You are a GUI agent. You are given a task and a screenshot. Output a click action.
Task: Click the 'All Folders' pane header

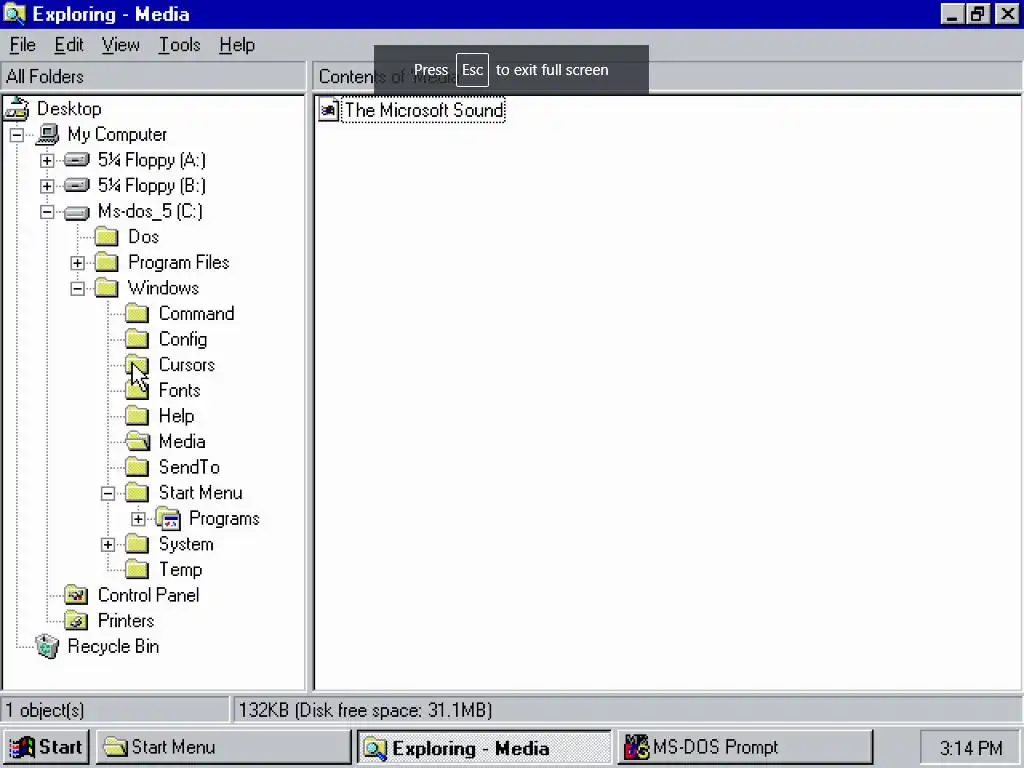[153, 76]
